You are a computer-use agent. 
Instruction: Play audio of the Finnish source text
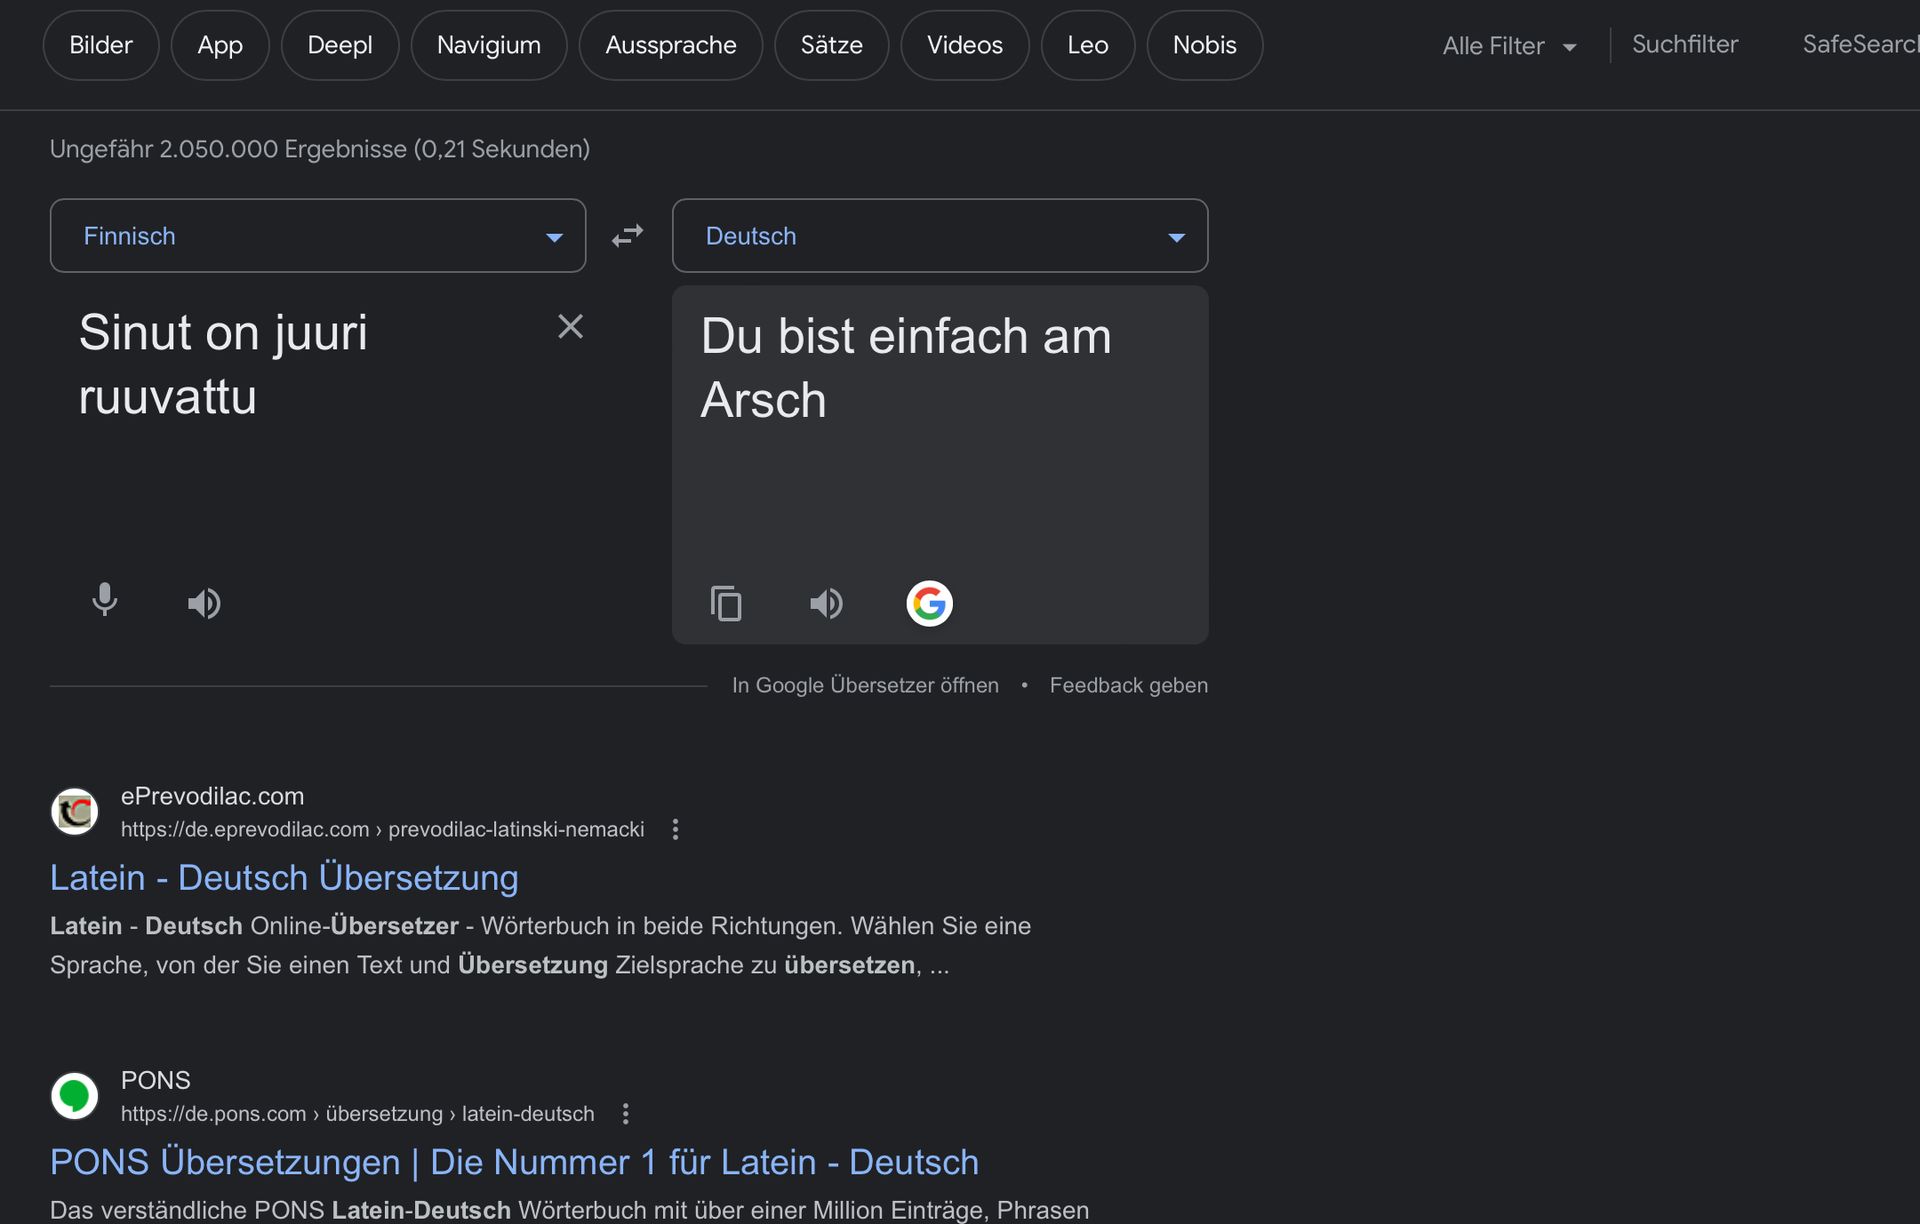[204, 603]
